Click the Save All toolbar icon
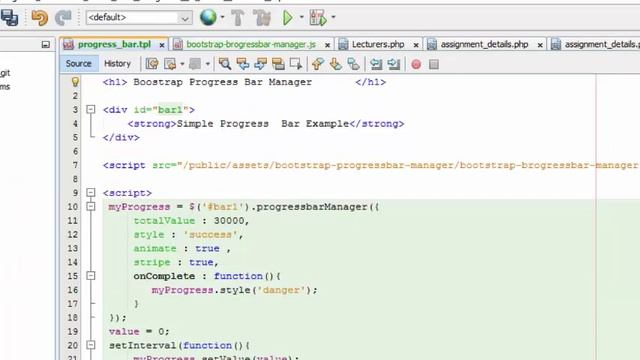 click(x=9, y=18)
